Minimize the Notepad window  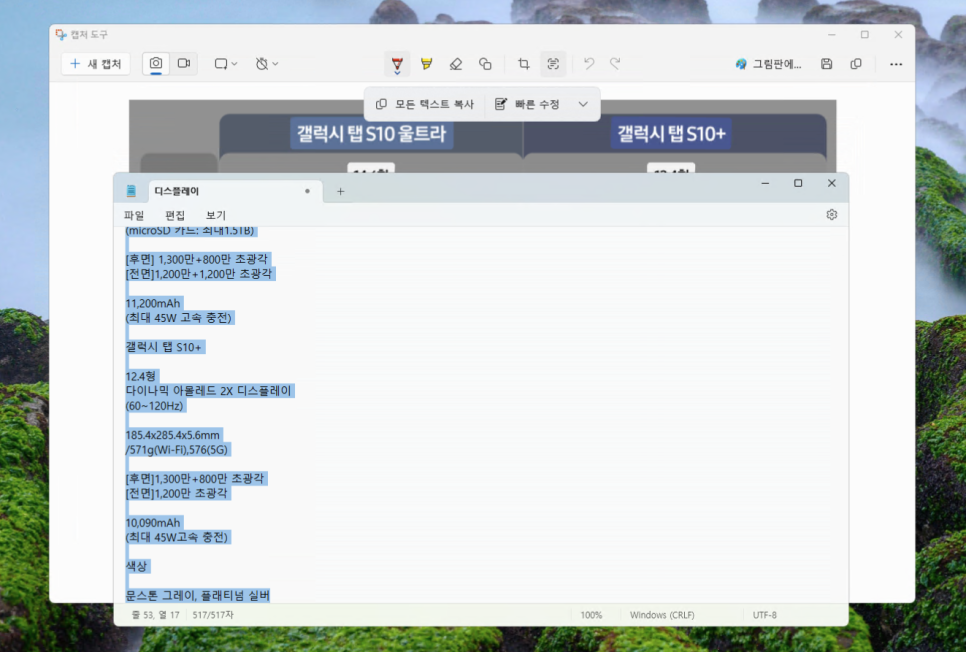click(765, 183)
